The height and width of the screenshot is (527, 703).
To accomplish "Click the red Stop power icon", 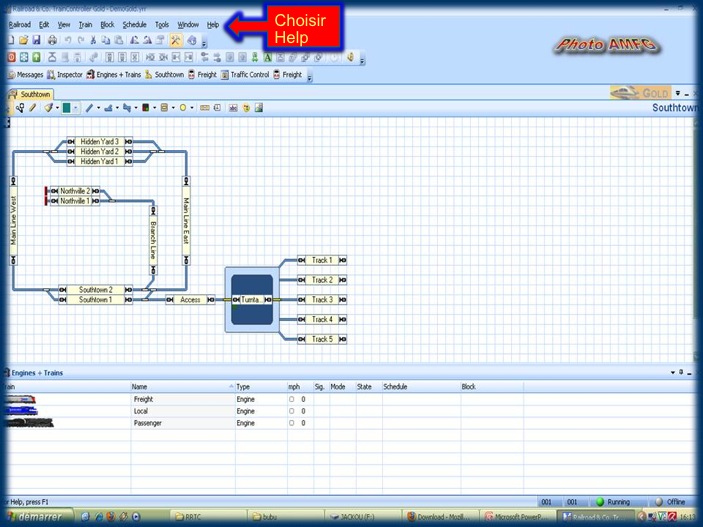I will pyautogui.click(x=12, y=57).
